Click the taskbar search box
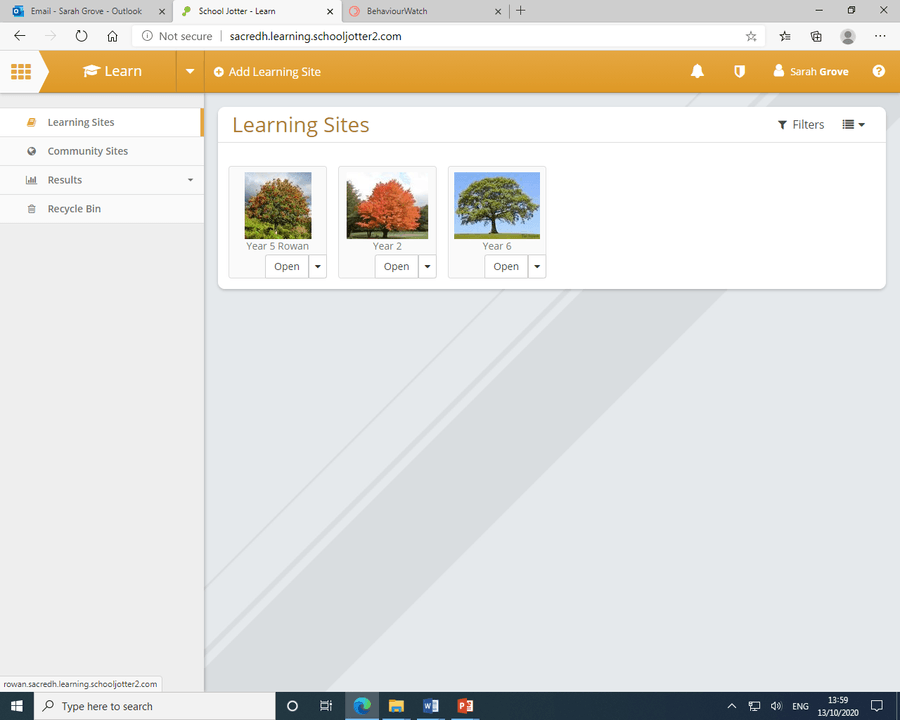 pyautogui.click(x=155, y=706)
